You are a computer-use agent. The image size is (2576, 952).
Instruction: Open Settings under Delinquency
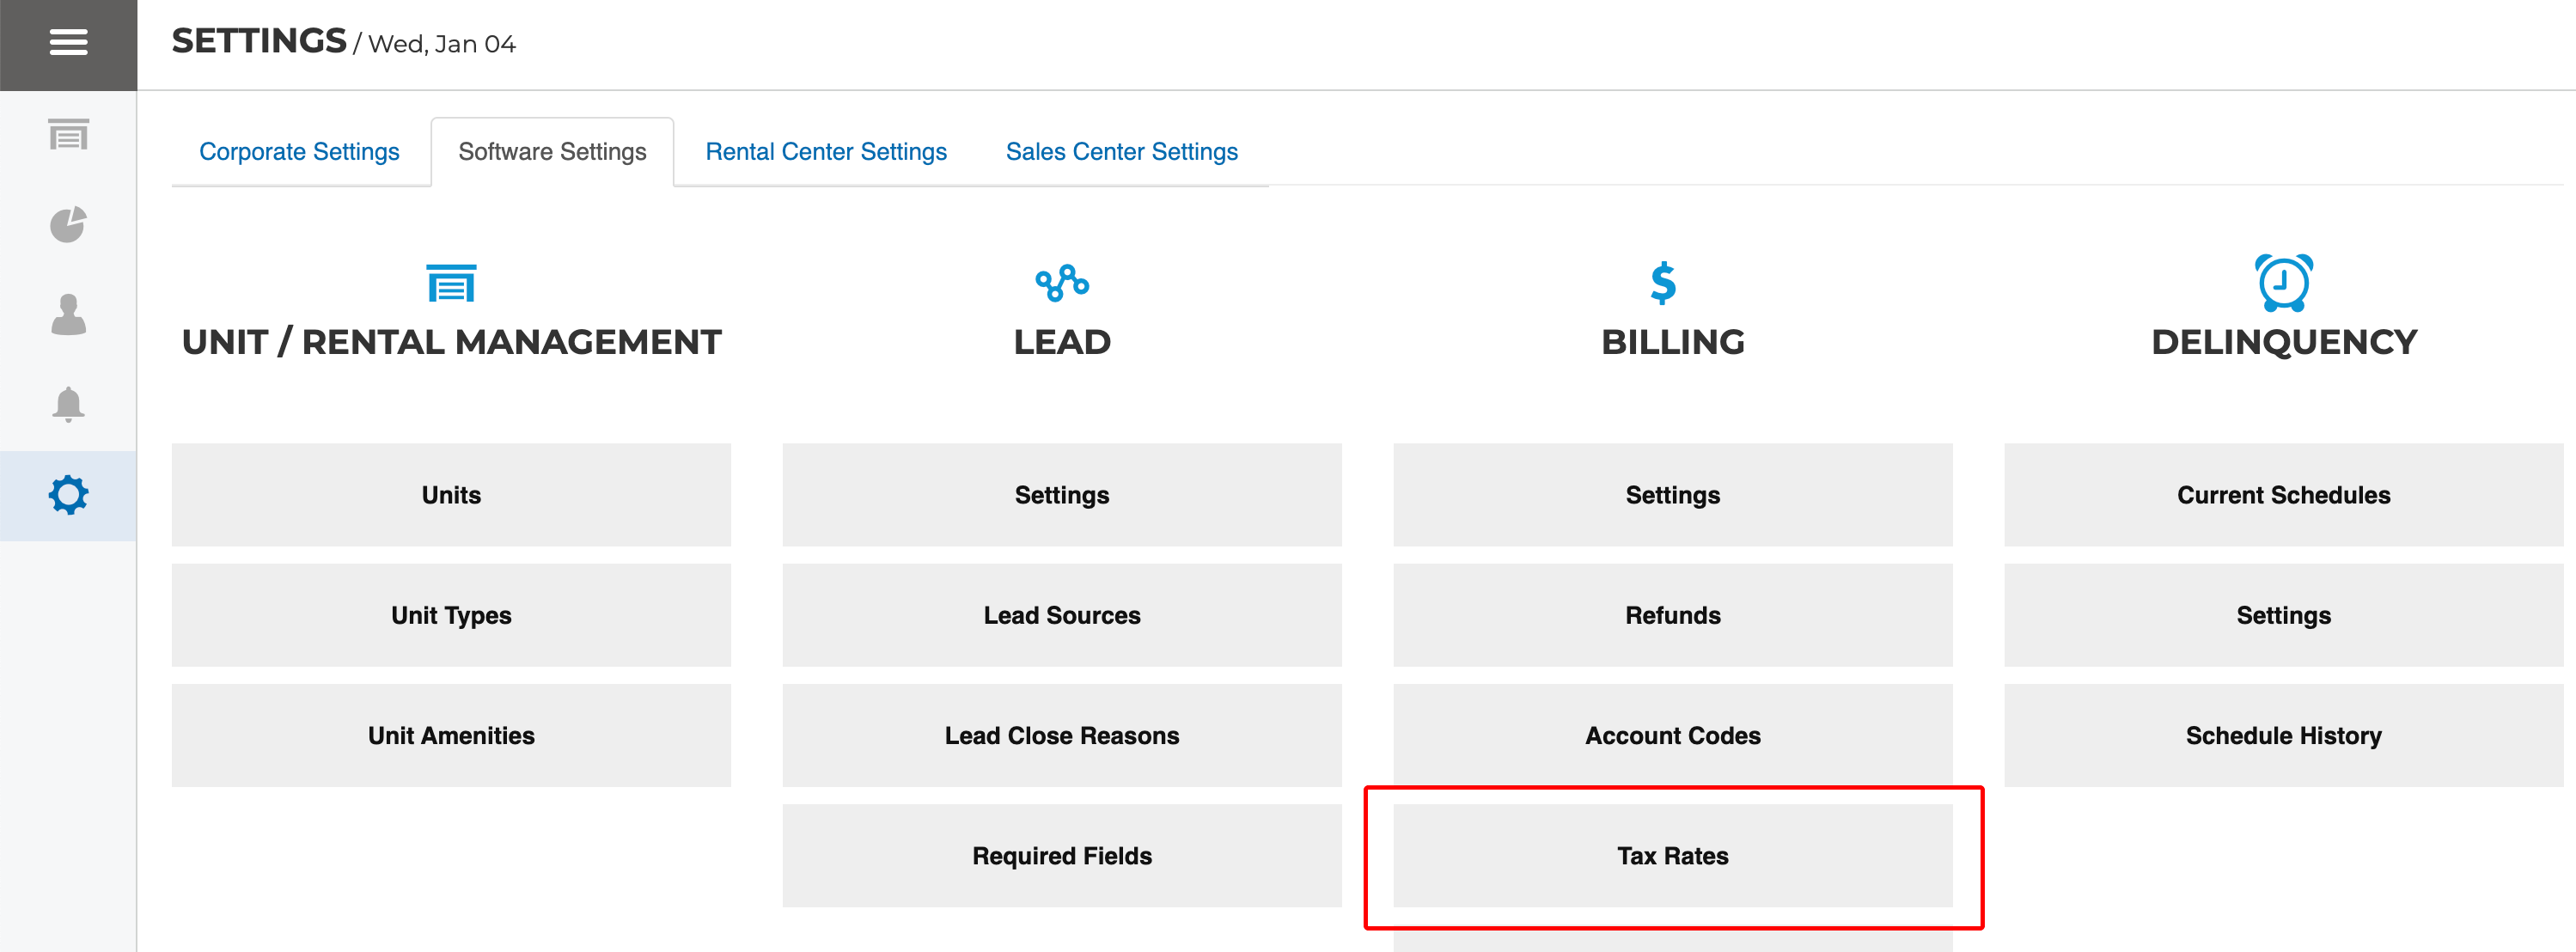tap(2284, 615)
